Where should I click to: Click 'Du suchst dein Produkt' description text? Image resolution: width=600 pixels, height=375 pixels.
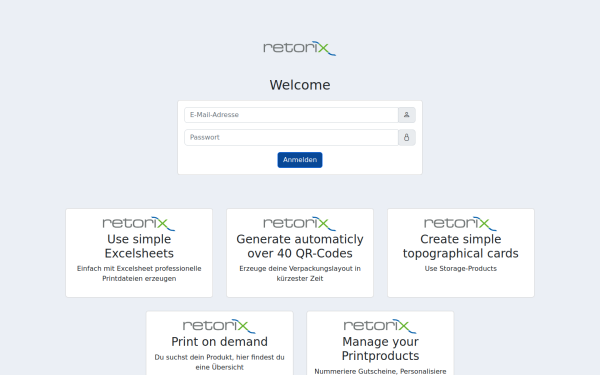coord(219,362)
